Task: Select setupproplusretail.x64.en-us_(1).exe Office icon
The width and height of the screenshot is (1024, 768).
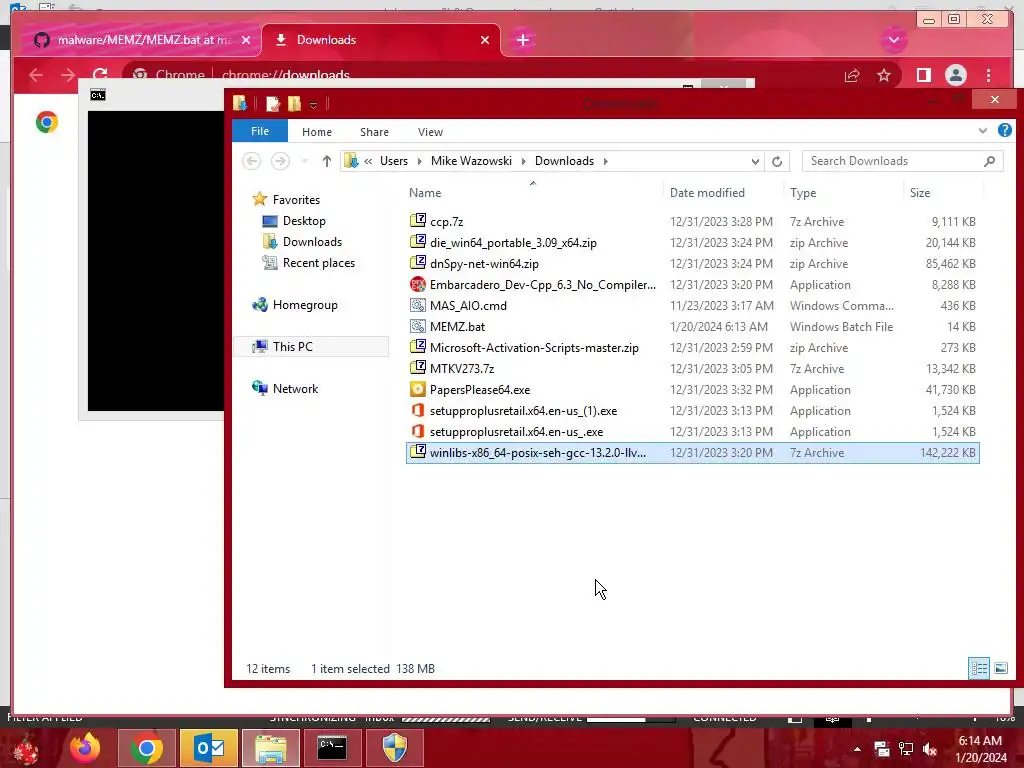Action: 418,411
